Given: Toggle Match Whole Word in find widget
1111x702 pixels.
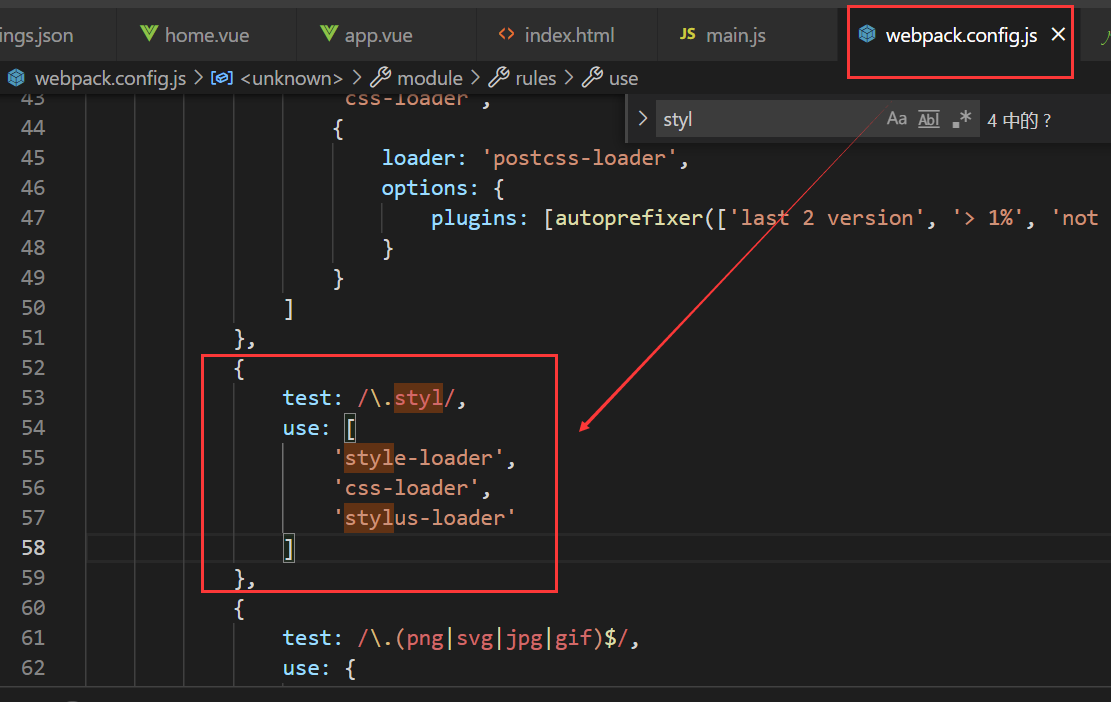Looking at the screenshot, I should [929, 119].
